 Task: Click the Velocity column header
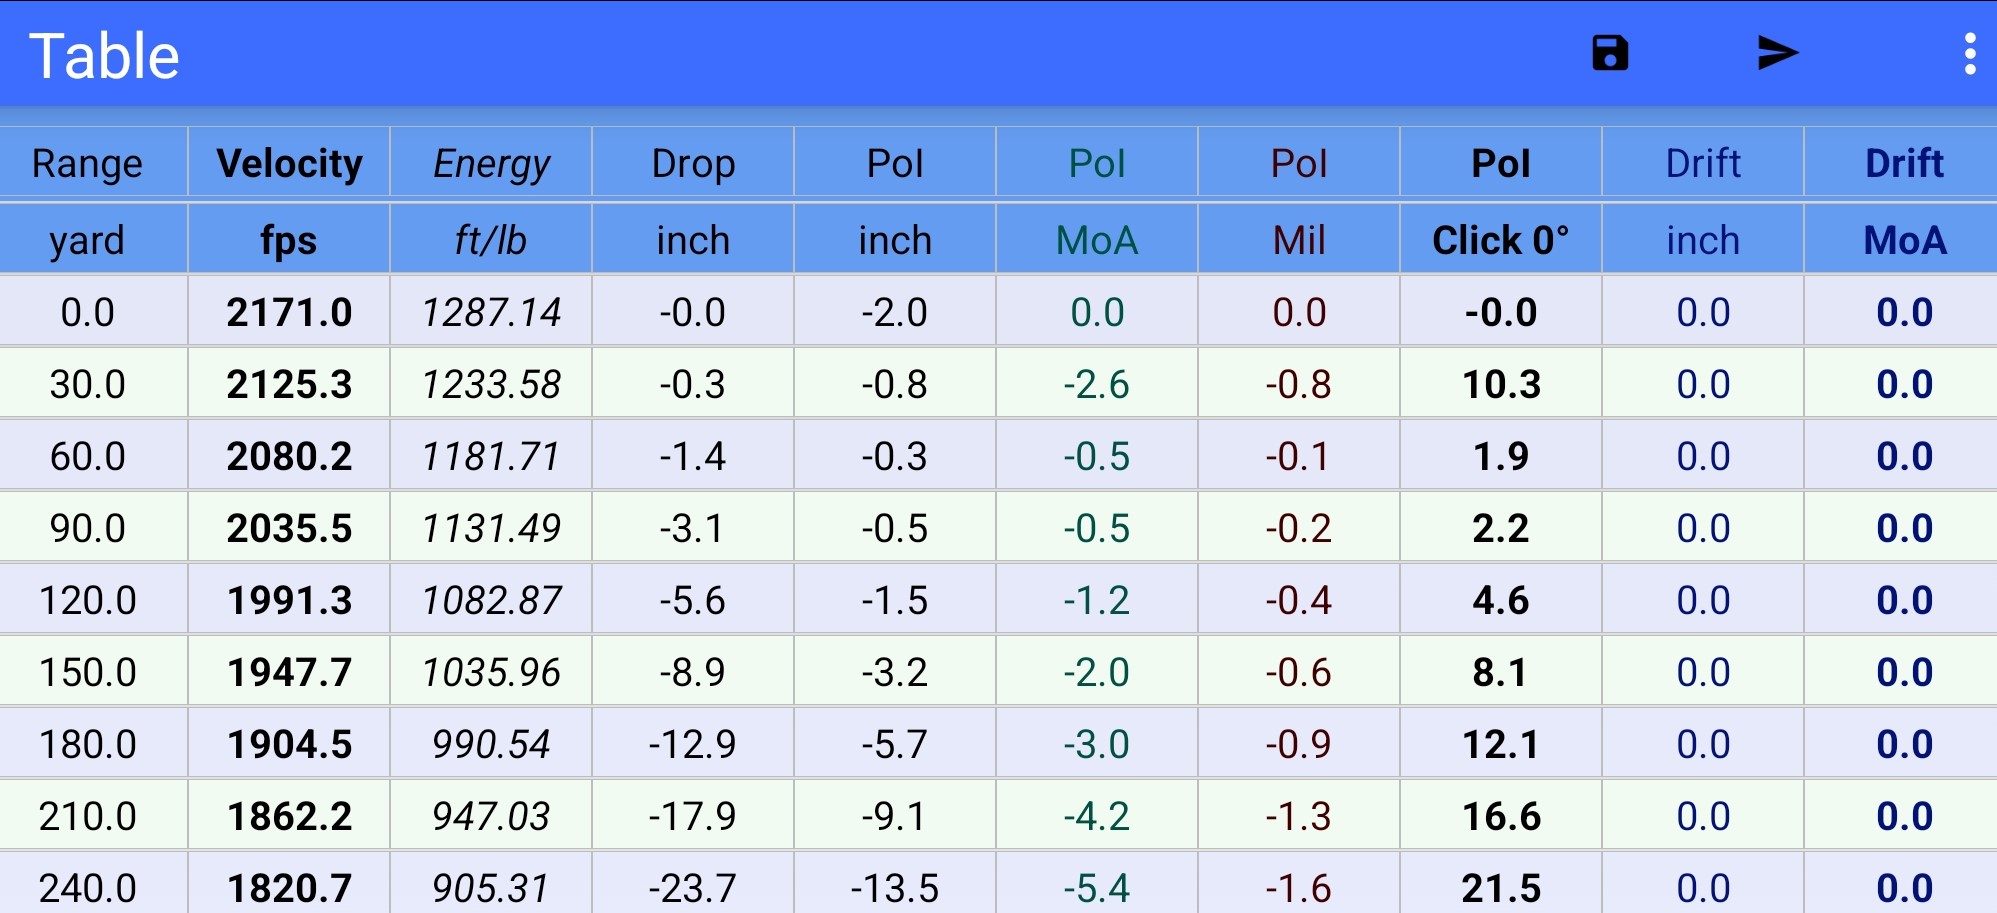pyautogui.click(x=289, y=163)
